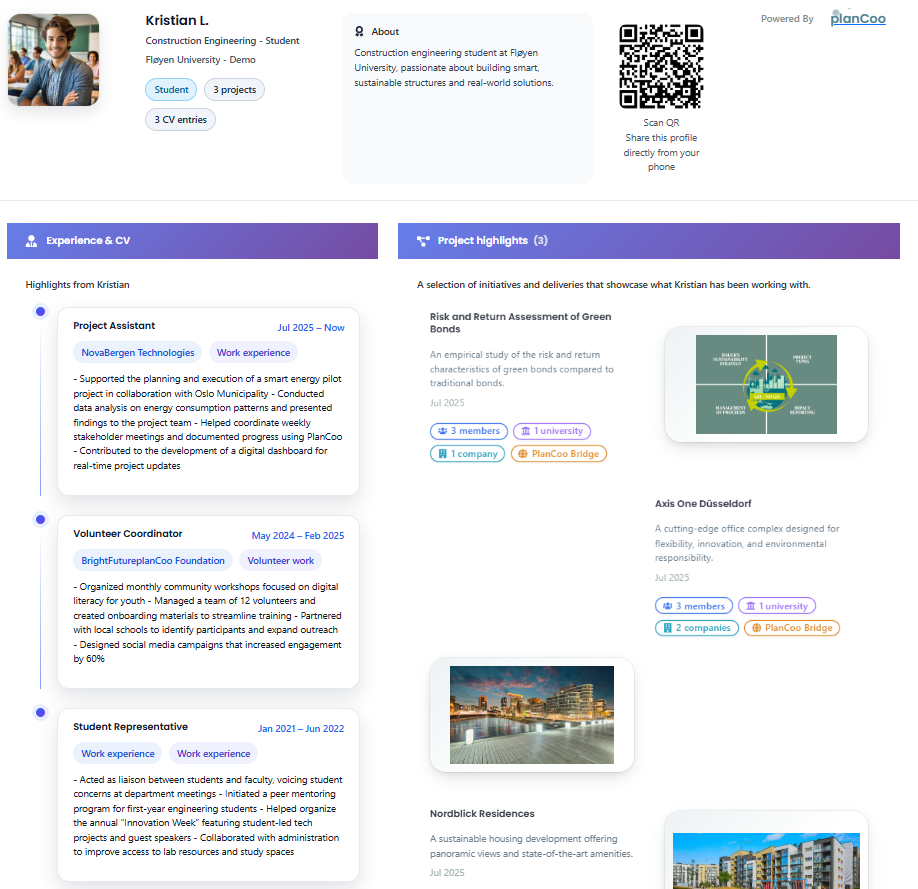The image size is (918, 889).
Task: Click the 1 company badge icon on Green Bonds
Action: [443, 452]
